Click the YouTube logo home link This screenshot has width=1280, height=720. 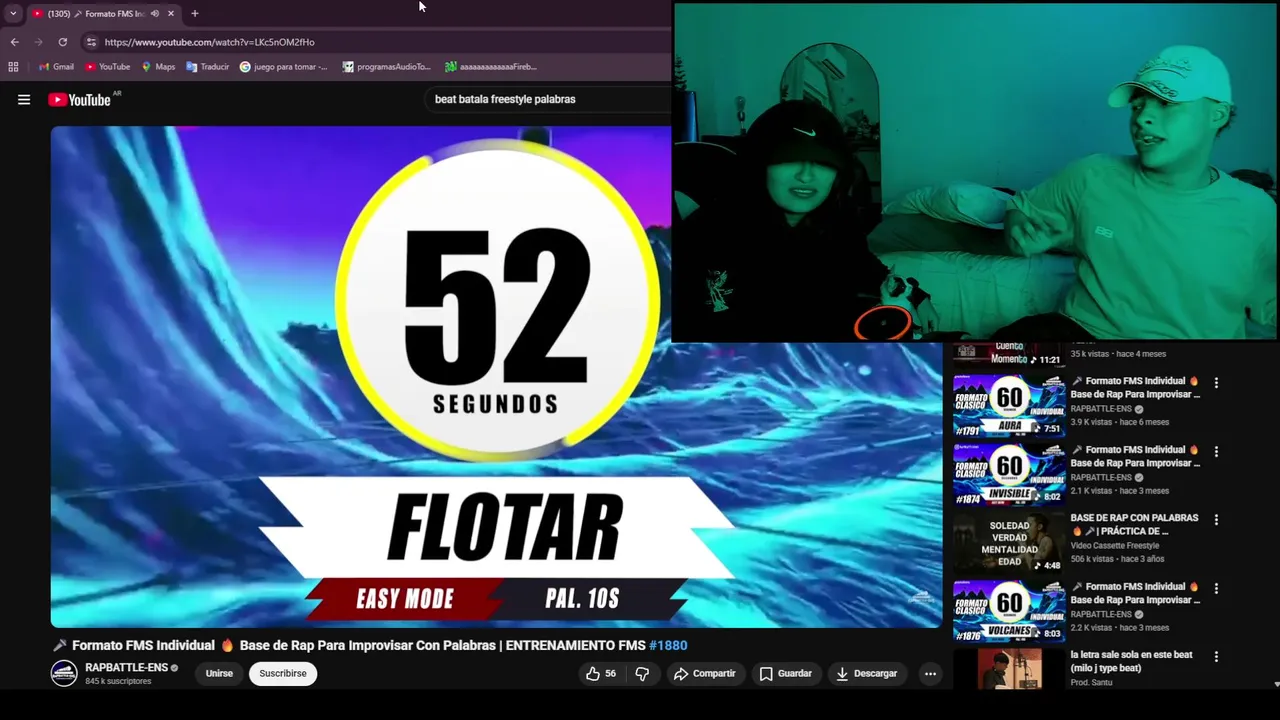(79, 99)
